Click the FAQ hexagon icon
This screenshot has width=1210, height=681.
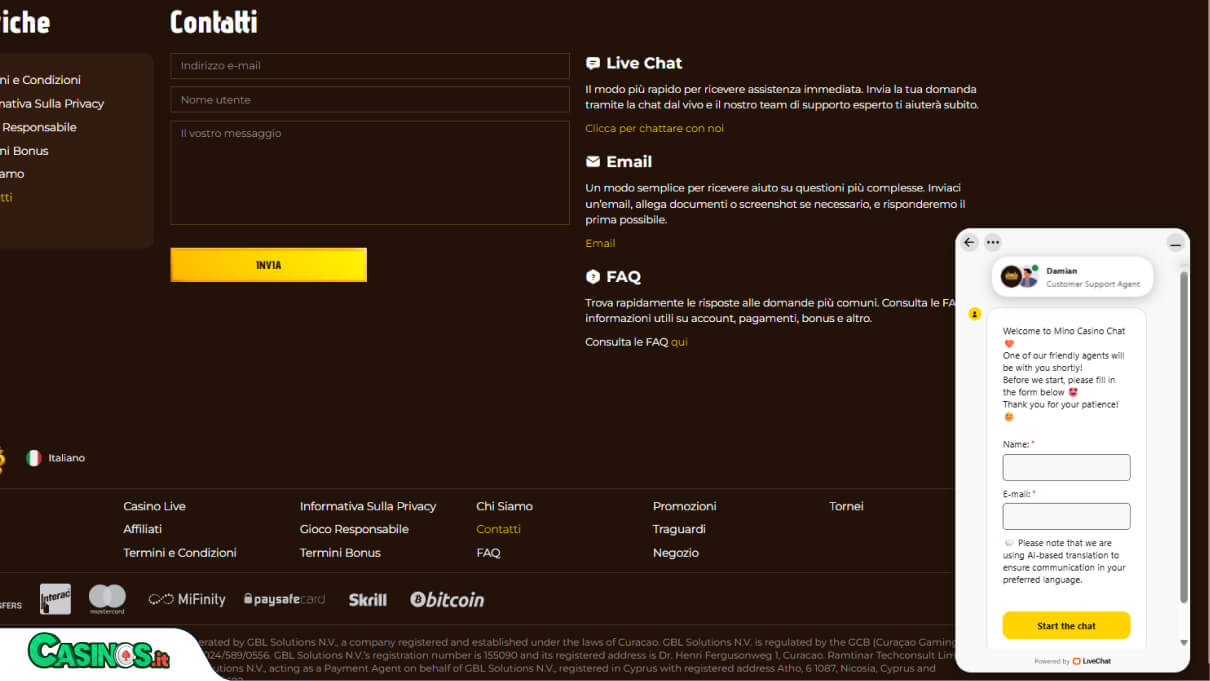coord(593,277)
